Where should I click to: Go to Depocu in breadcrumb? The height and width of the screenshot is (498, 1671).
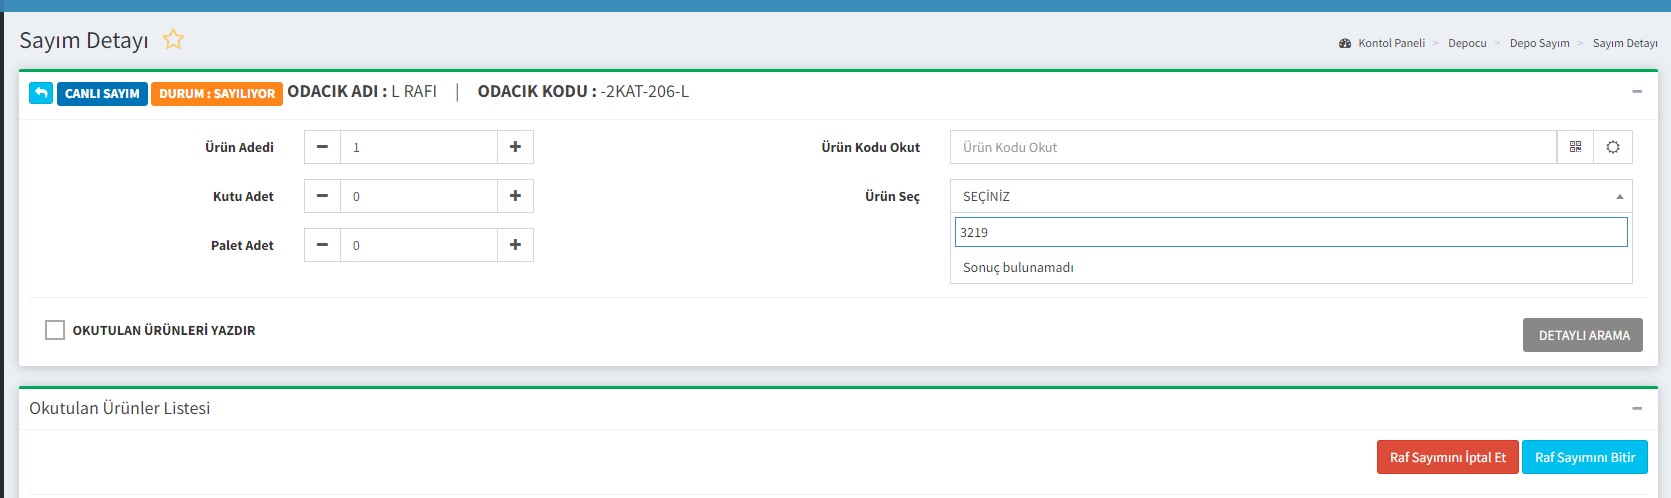pyautogui.click(x=1467, y=43)
